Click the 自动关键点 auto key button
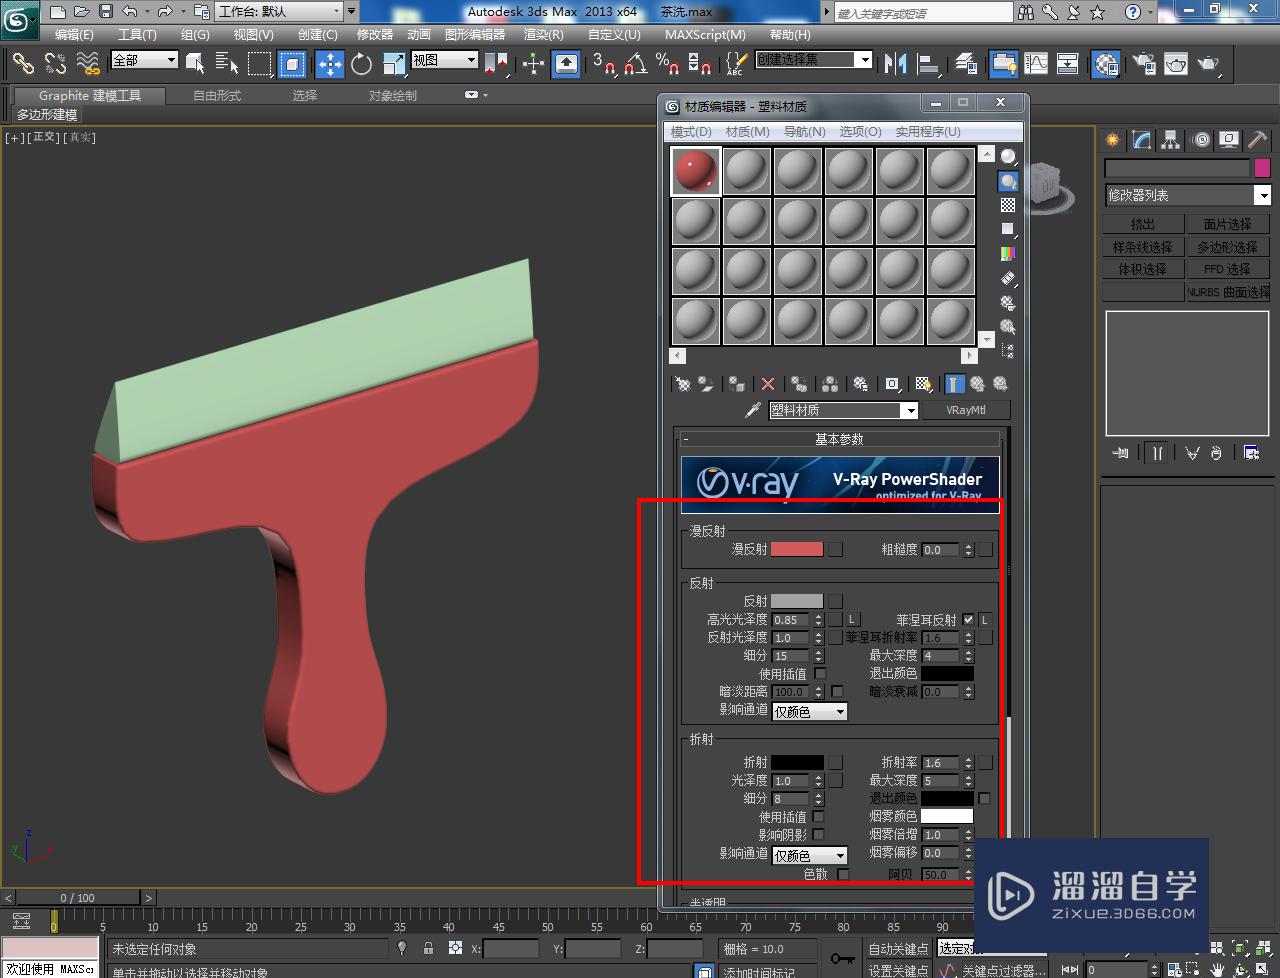 pos(898,949)
